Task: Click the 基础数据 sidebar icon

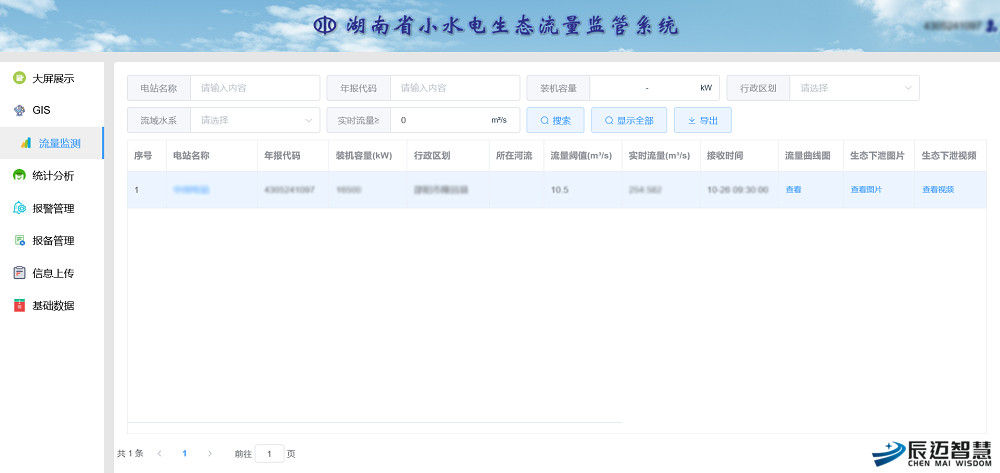Action: [x=19, y=306]
